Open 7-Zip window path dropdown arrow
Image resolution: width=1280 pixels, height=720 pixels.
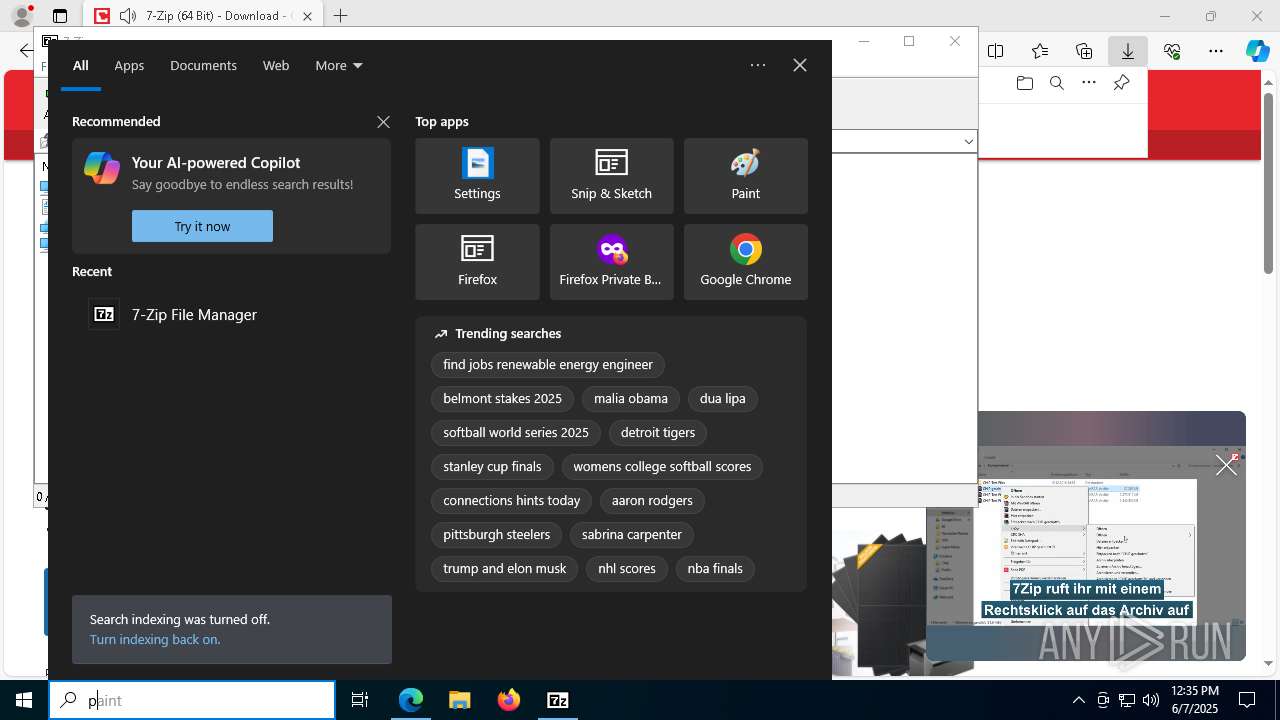tap(968, 142)
